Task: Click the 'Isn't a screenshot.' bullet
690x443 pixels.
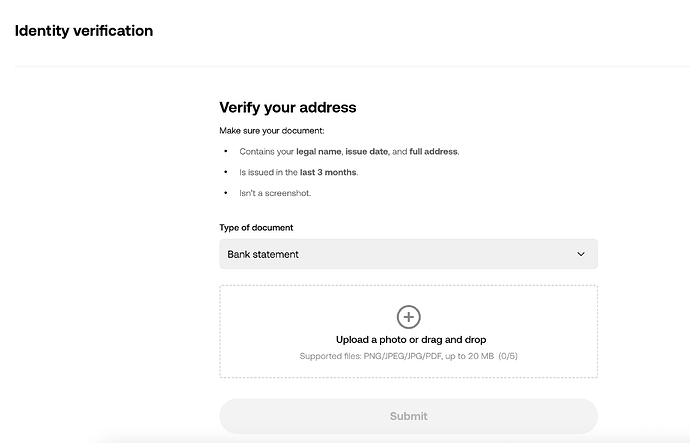Action: tap(275, 193)
